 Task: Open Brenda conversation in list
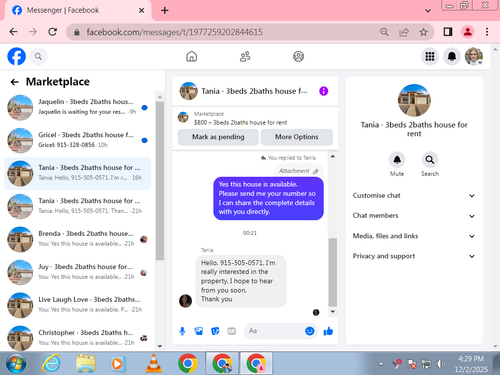[77, 239]
